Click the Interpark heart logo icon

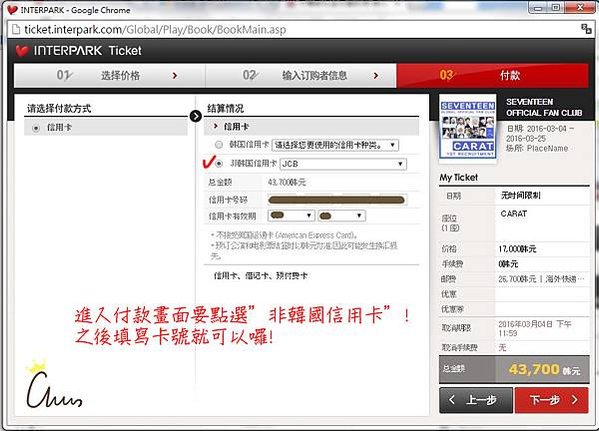click(x=22, y=51)
